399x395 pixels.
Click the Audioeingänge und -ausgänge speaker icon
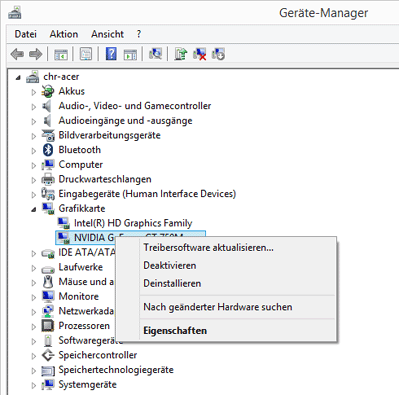[x=47, y=121]
